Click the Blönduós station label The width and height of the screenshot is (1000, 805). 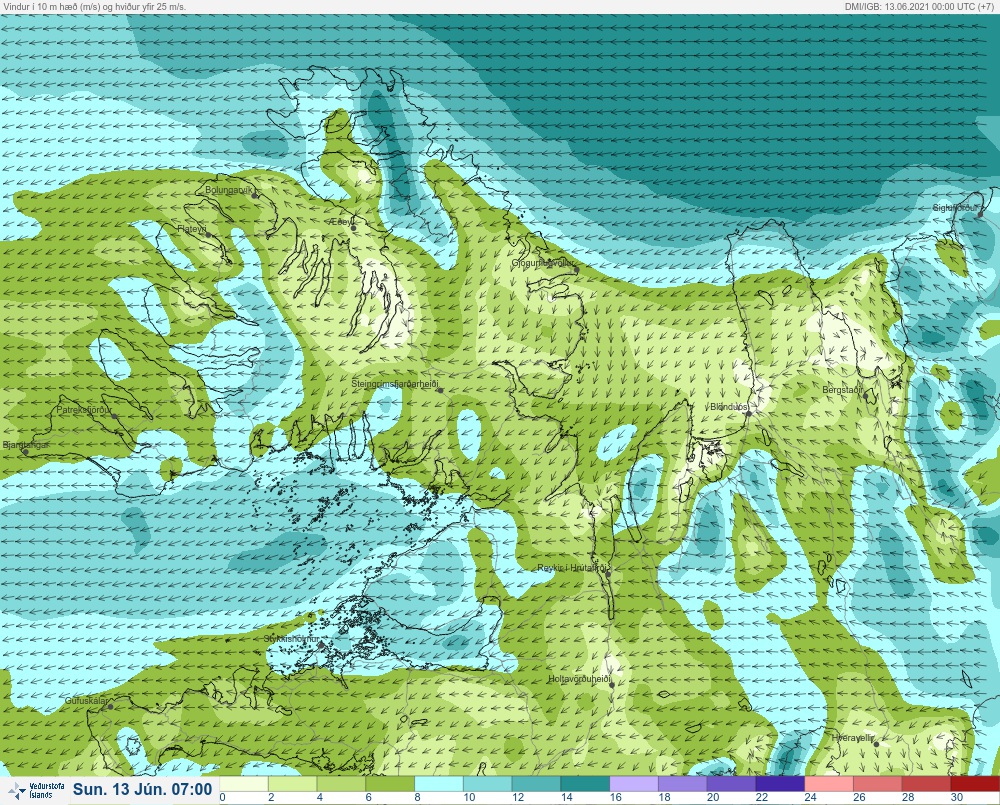728,407
